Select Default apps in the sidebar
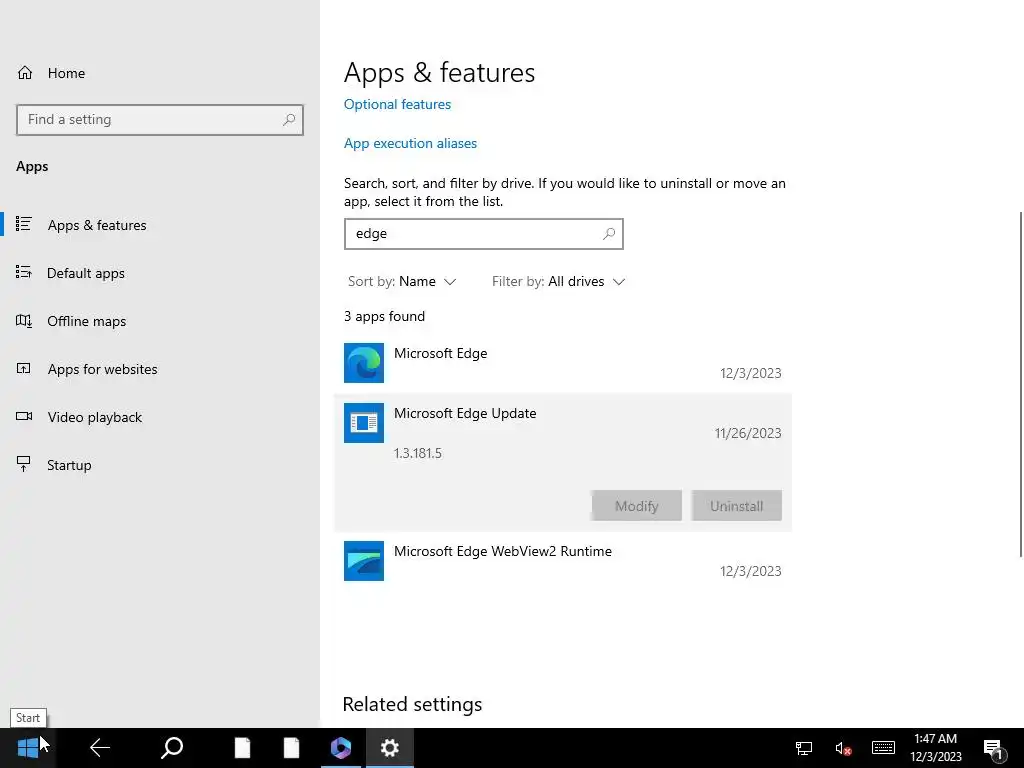1024x768 pixels. [160, 273]
